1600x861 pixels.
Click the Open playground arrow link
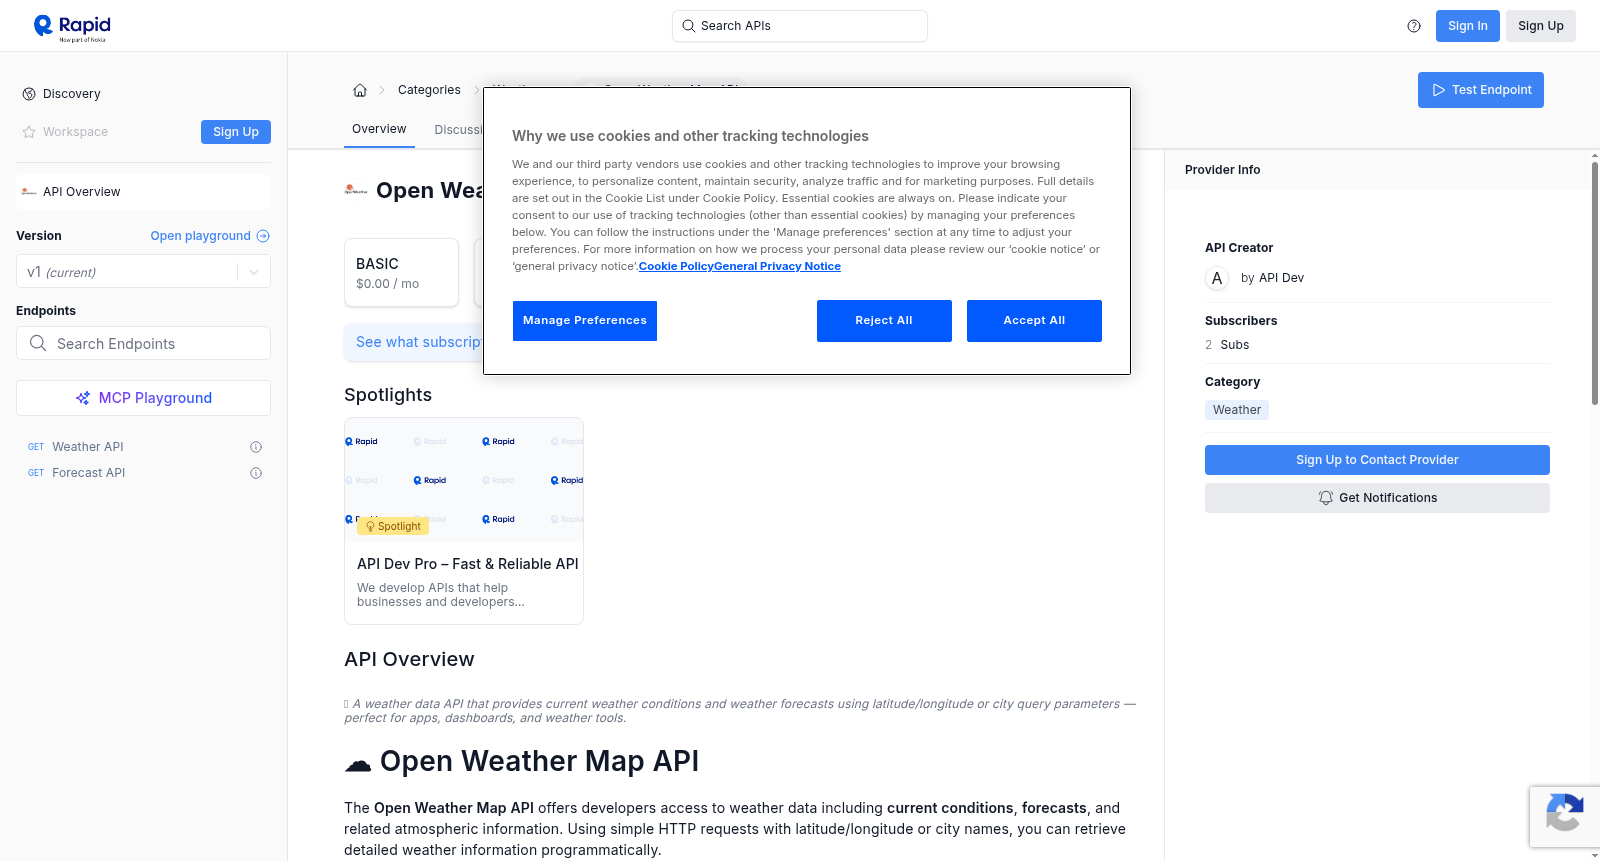(x=210, y=236)
